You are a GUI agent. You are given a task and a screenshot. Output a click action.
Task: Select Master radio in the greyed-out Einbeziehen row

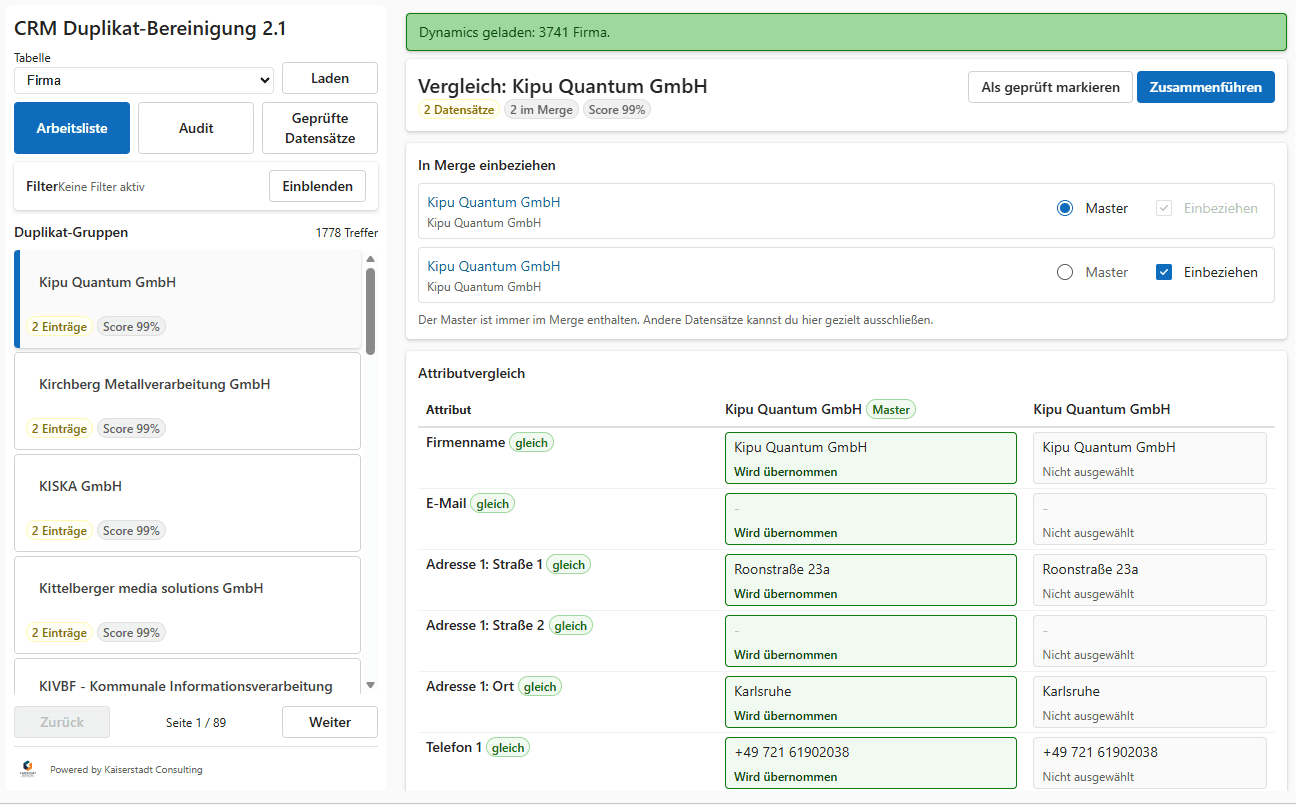[1065, 208]
